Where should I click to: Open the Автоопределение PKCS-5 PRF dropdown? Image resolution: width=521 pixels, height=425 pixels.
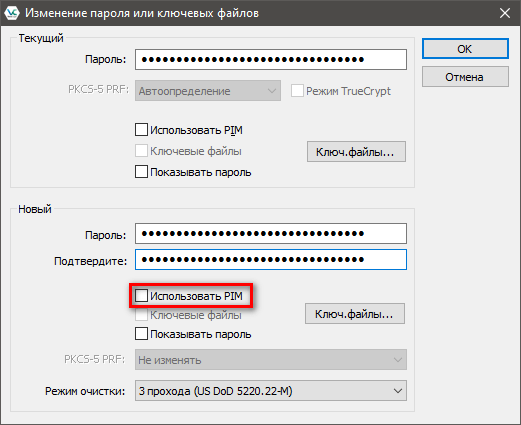(x=208, y=91)
